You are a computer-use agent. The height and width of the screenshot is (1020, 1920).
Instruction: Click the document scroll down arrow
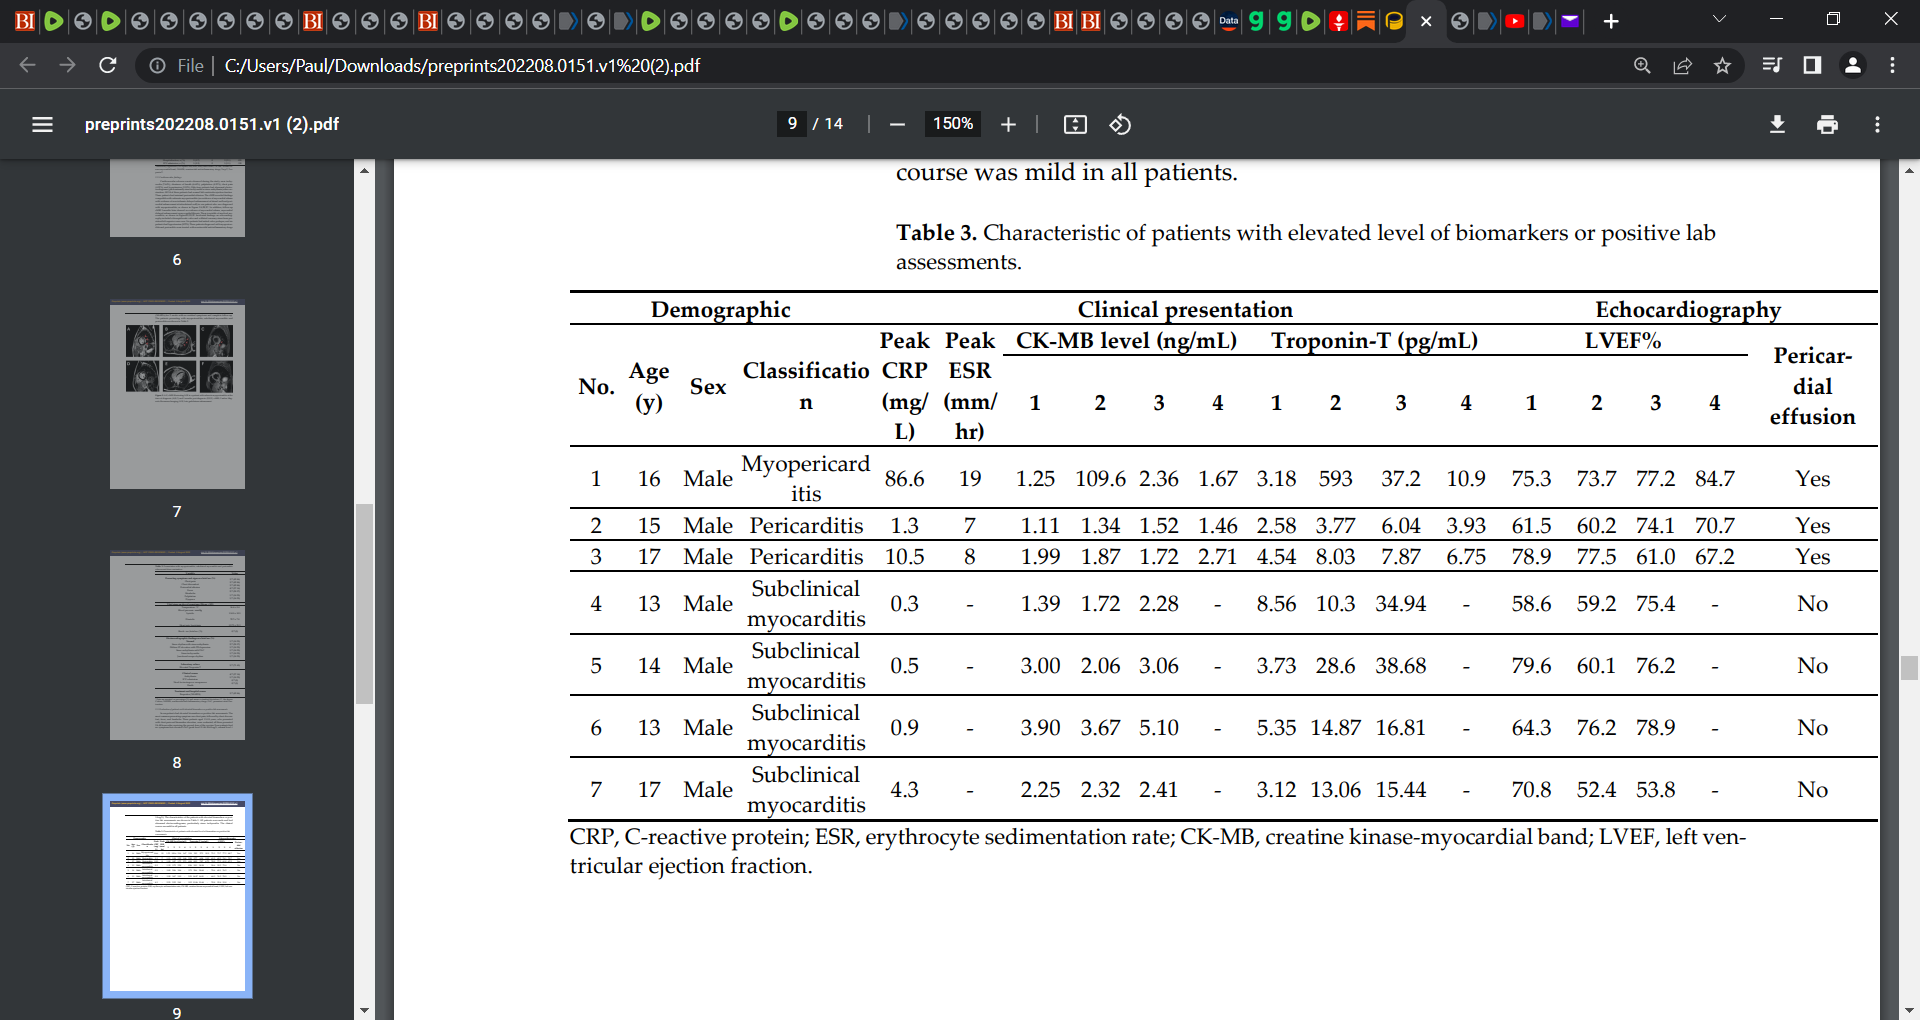[1909, 1010]
